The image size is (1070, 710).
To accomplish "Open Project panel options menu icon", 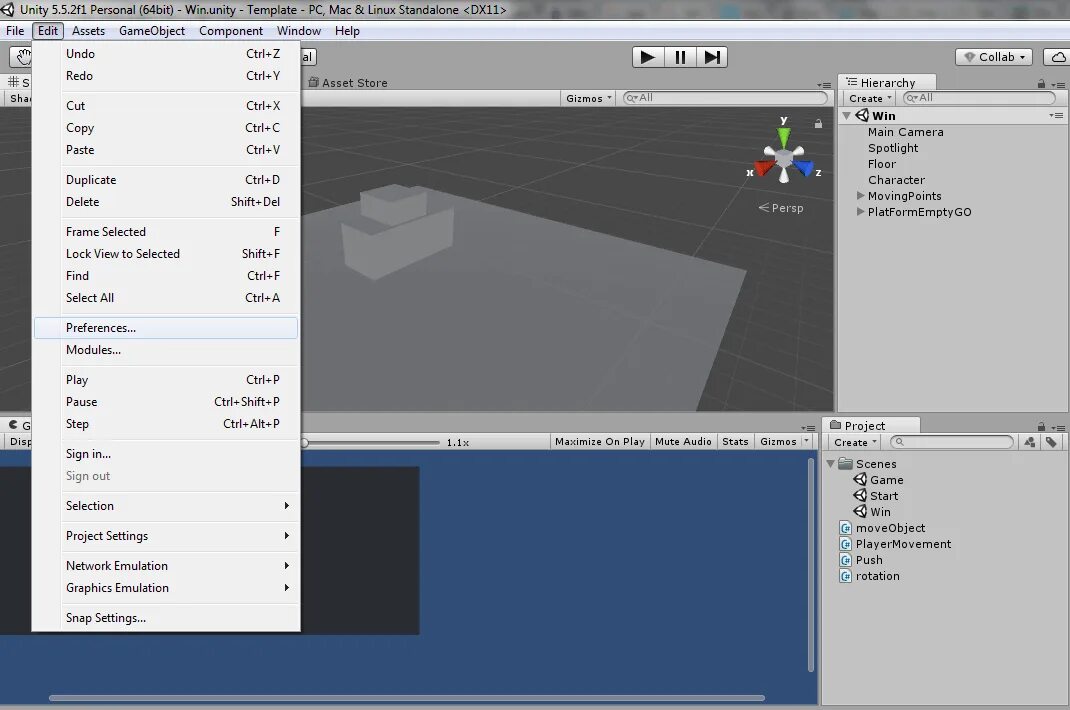I will click(x=1058, y=427).
